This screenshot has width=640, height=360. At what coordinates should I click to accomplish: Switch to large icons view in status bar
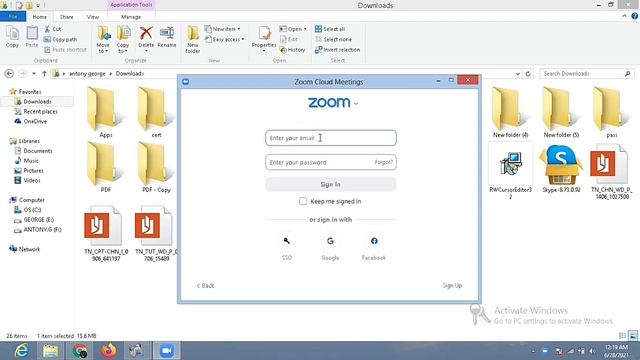633,336
